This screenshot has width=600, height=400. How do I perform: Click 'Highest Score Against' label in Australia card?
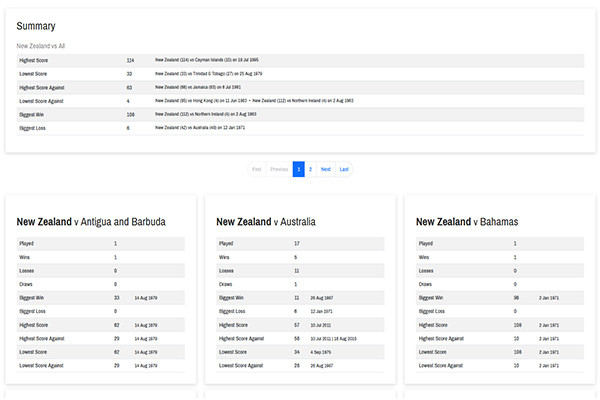pos(241,339)
